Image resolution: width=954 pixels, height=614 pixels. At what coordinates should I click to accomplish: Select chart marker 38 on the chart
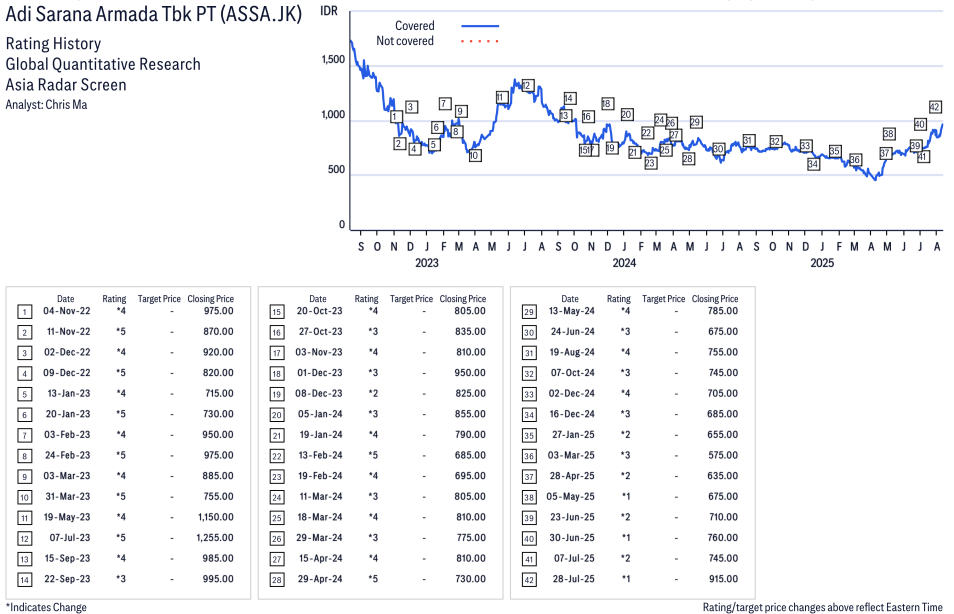pyautogui.click(x=888, y=134)
